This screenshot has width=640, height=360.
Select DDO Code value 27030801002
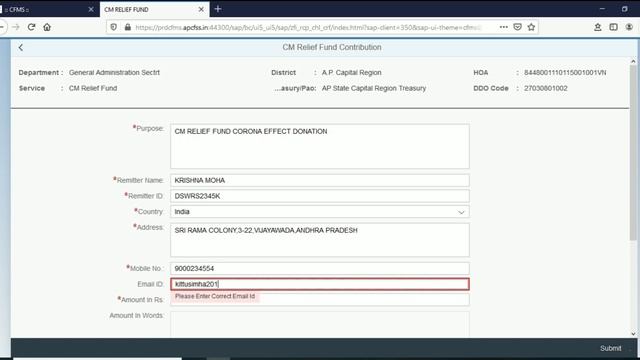pyautogui.click(x=546, y=88)
